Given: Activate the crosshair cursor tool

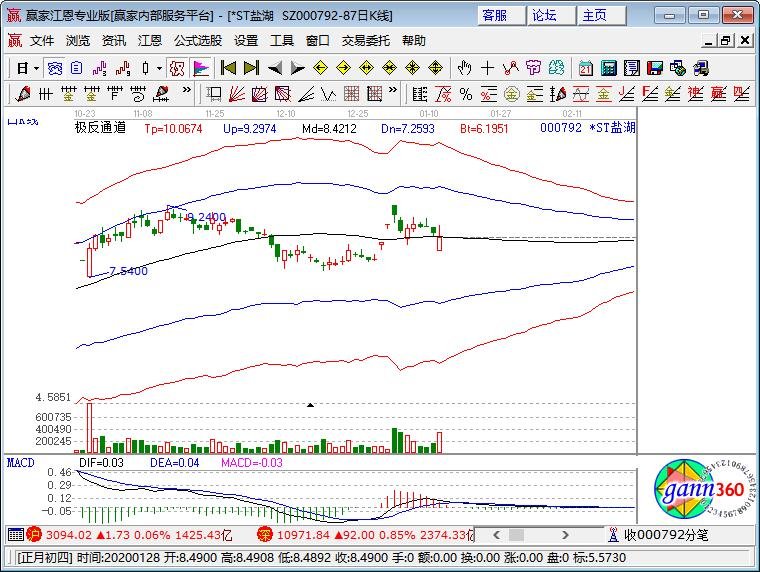Looking at the screenshot, I should tap(487, 68).
